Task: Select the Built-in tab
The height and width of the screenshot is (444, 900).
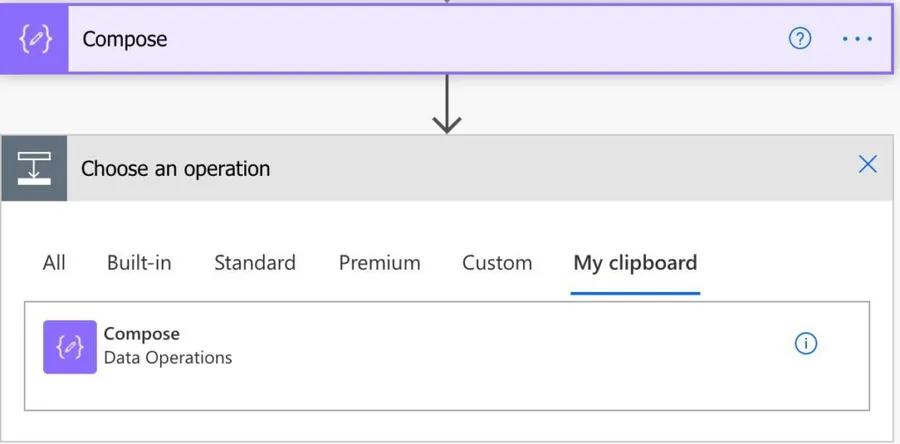Action: 139,263
